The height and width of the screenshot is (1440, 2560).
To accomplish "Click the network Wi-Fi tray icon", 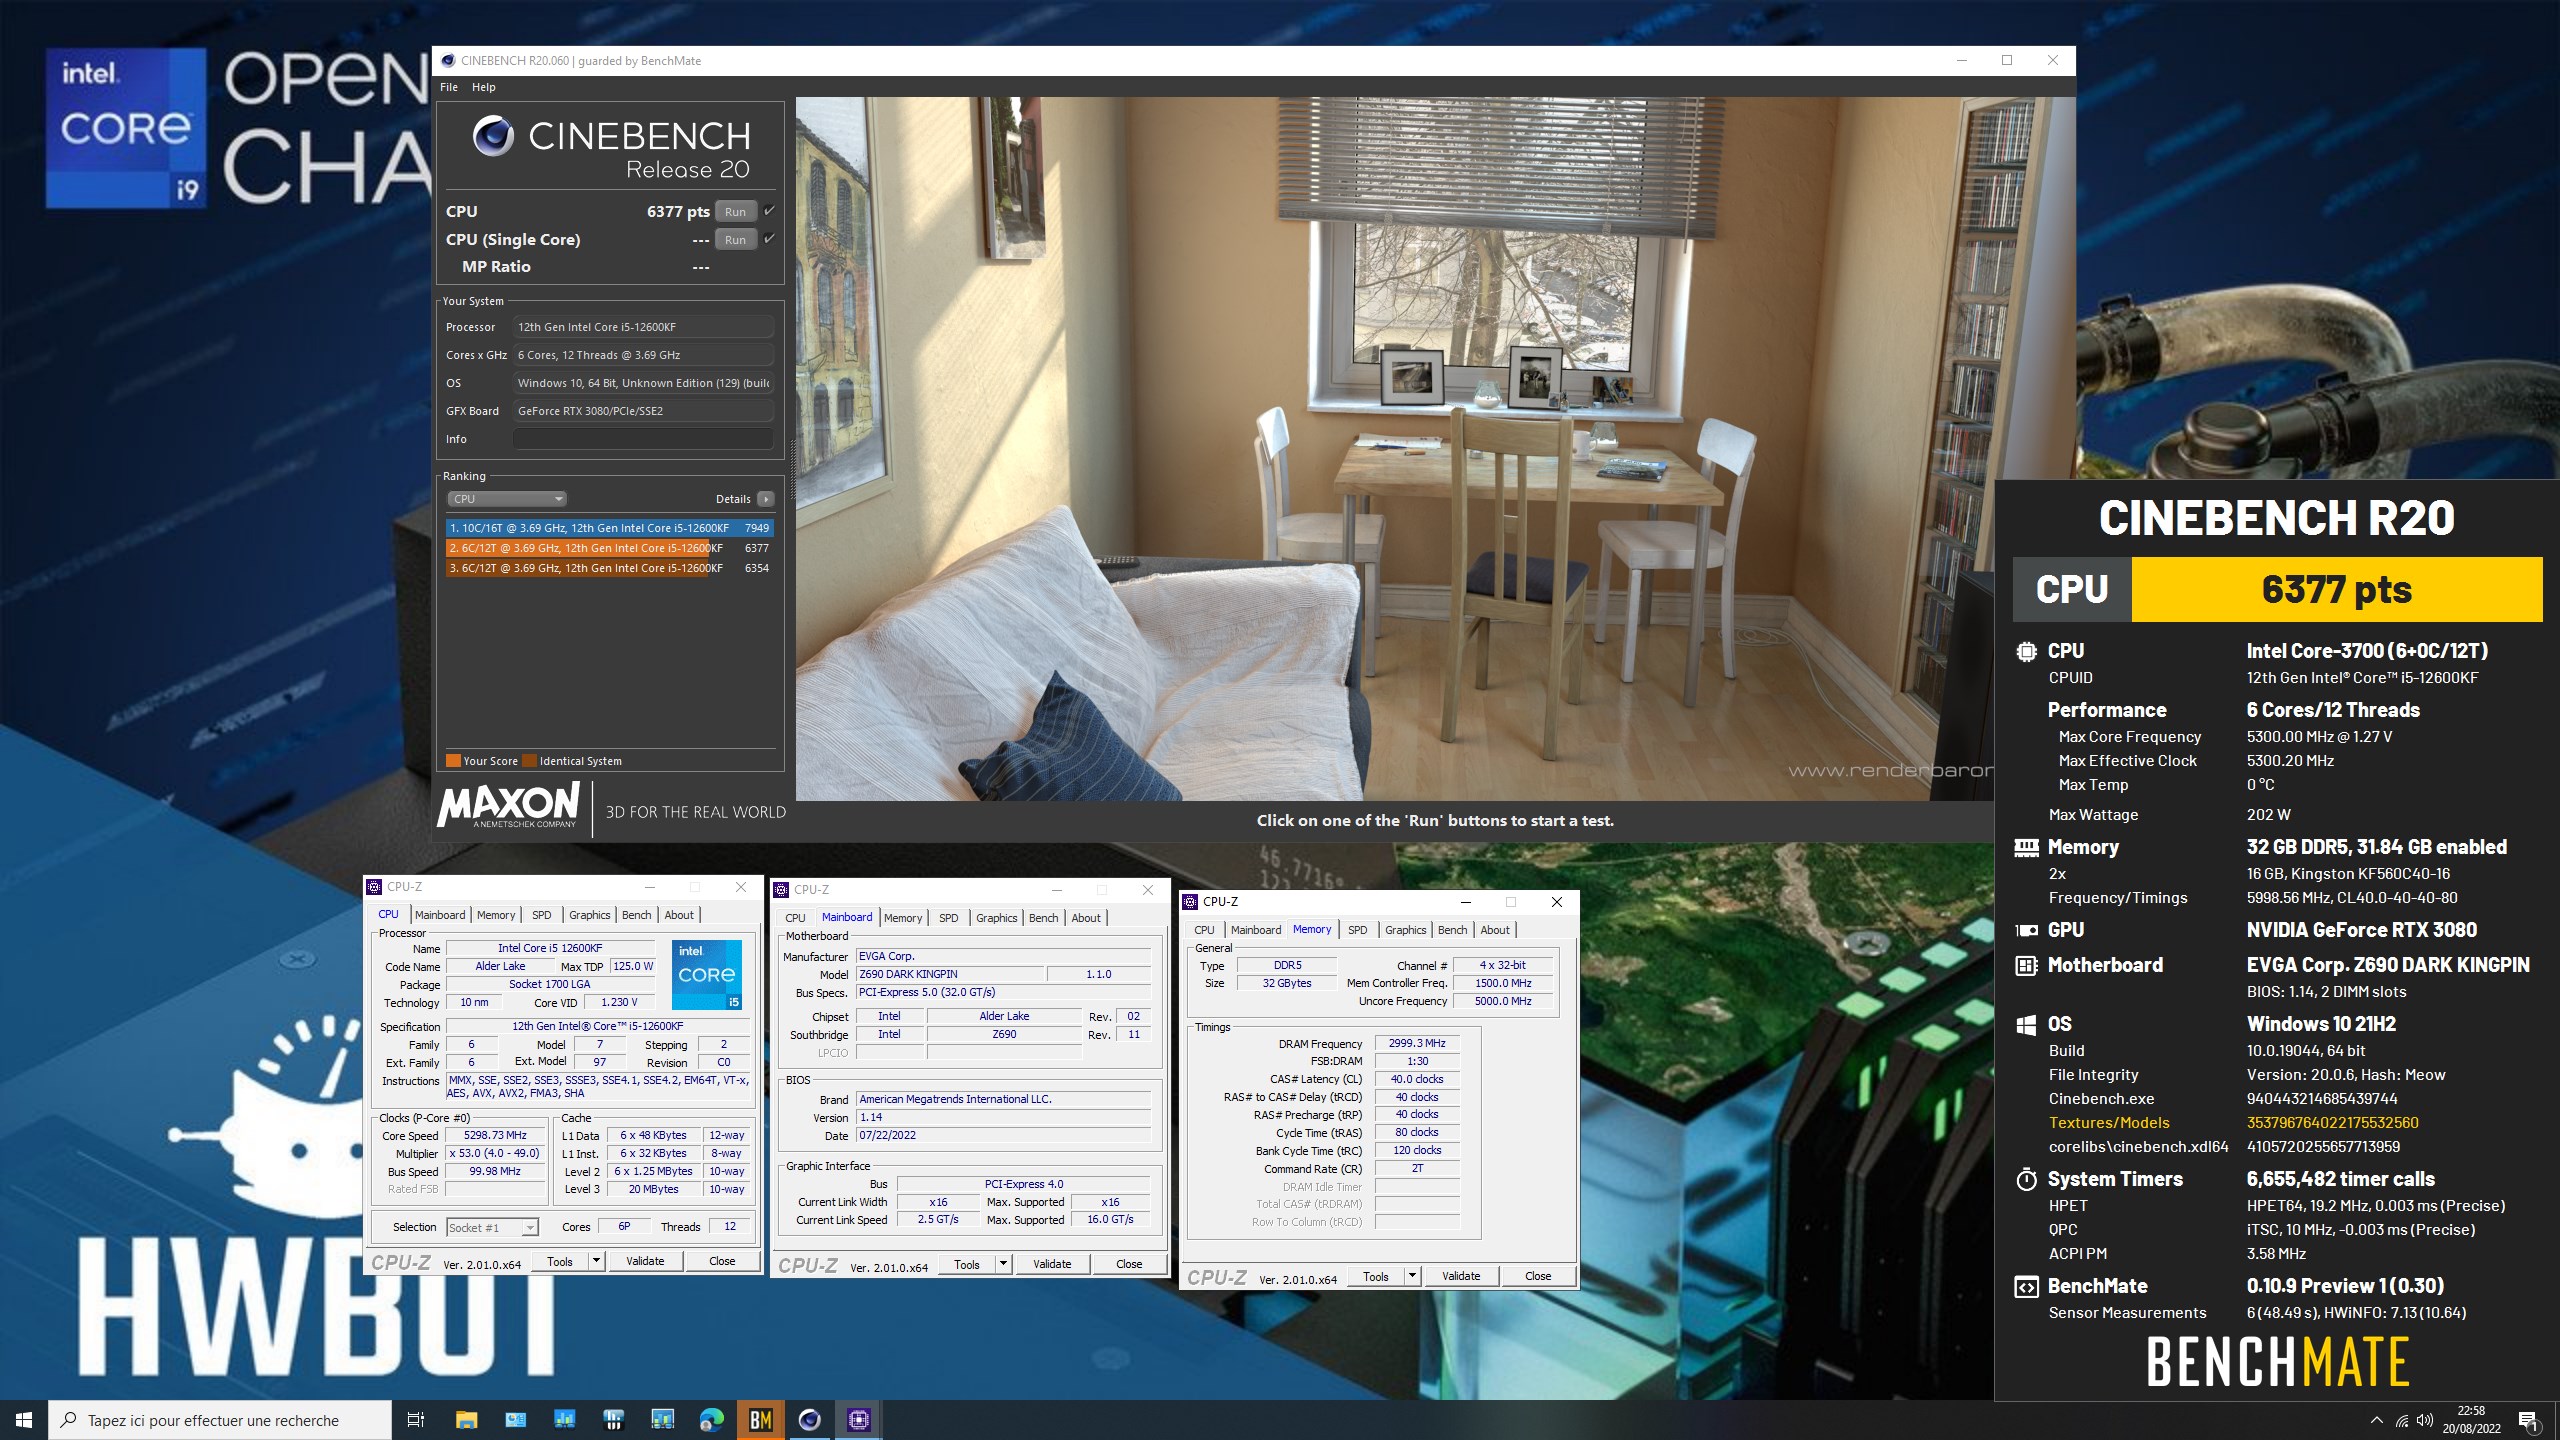I will coord(2401,1420).
